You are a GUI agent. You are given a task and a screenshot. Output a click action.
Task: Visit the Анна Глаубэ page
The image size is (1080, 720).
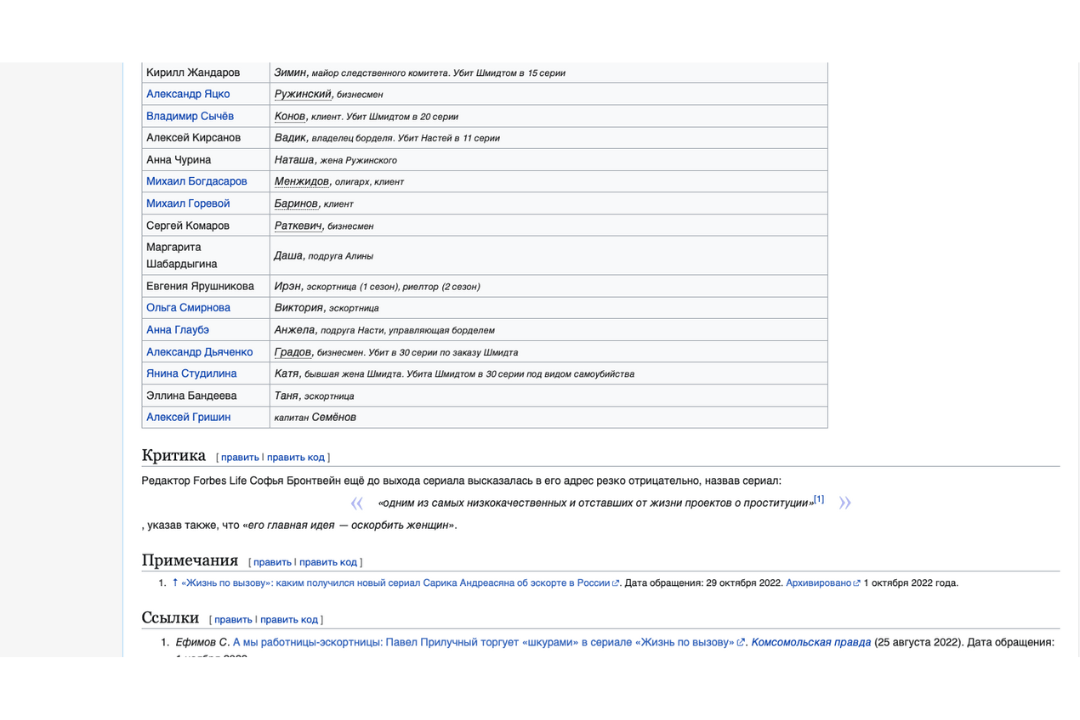pos(177,329)
